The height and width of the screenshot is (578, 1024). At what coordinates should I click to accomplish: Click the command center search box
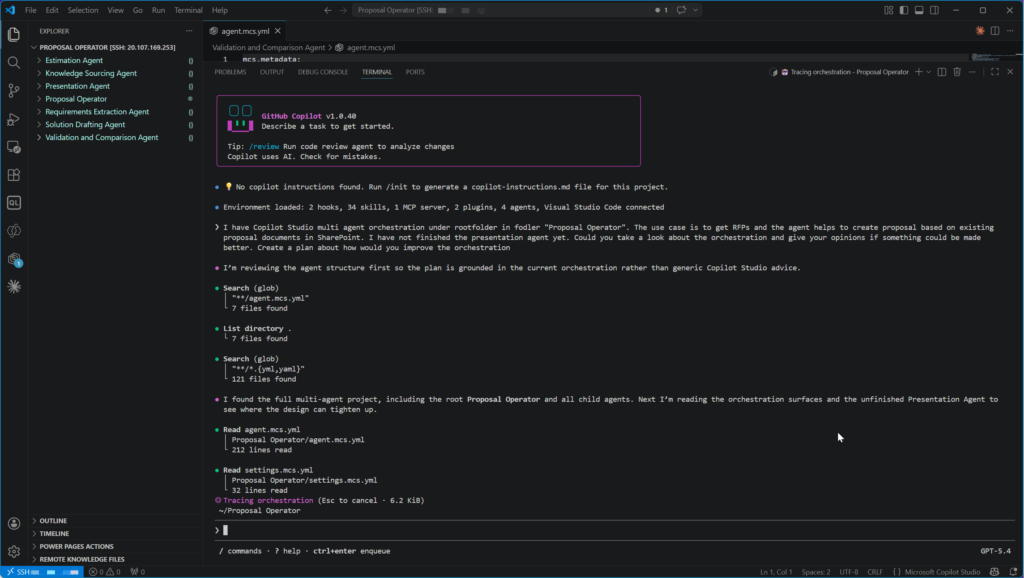pos(500,10)
